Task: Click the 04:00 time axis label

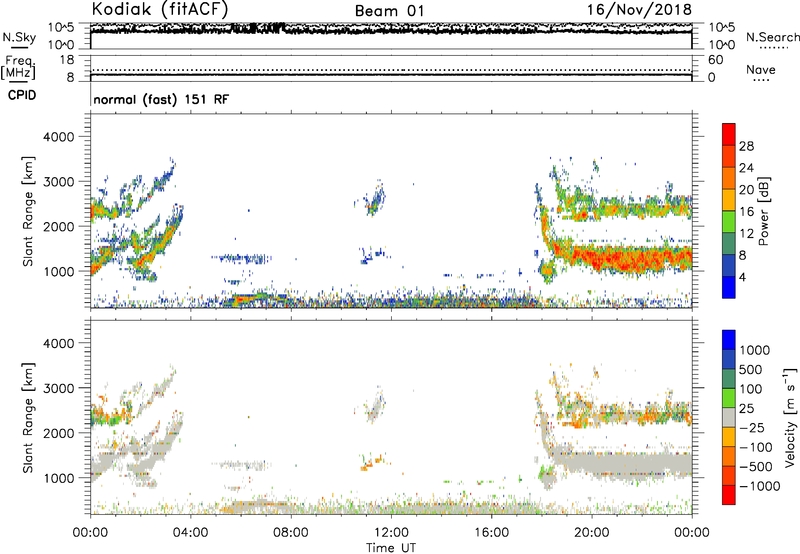Action: pos(190,533)
